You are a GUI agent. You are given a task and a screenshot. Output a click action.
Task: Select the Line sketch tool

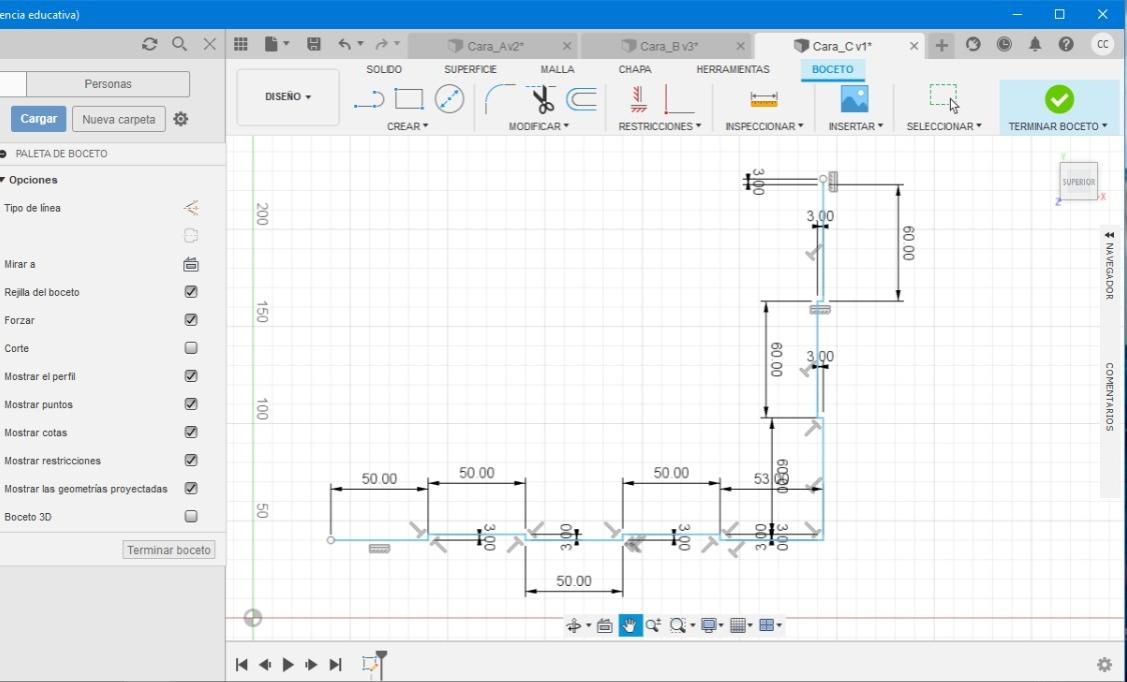coord(369,99)
